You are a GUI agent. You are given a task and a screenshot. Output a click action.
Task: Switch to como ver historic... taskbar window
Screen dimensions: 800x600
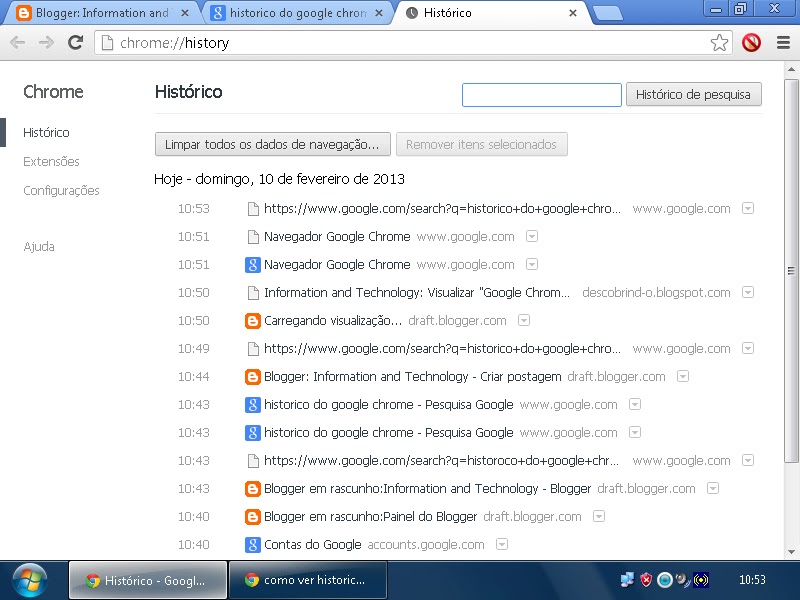click(x=308, y=580)
